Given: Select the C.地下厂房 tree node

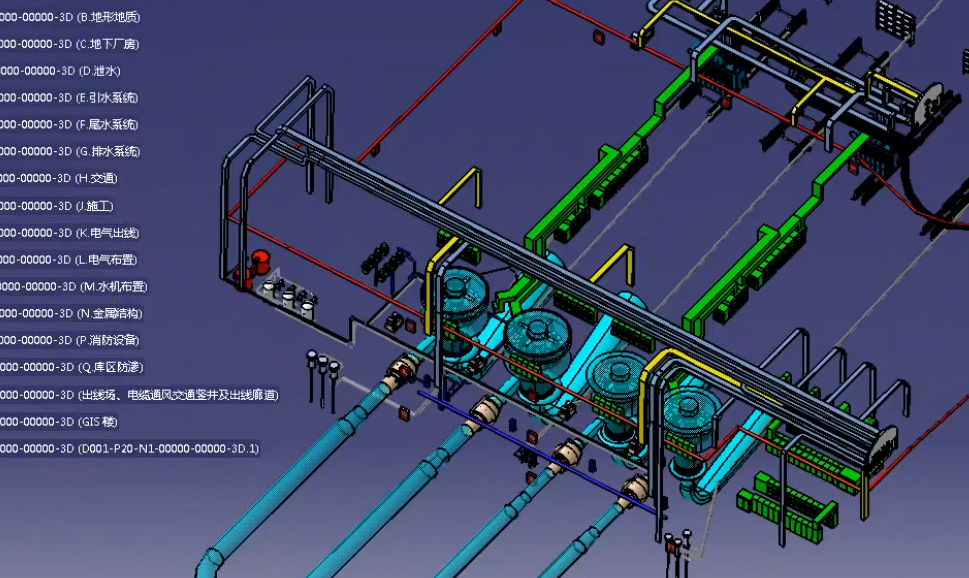Looking at the screenshot, I should pos(69,44).
